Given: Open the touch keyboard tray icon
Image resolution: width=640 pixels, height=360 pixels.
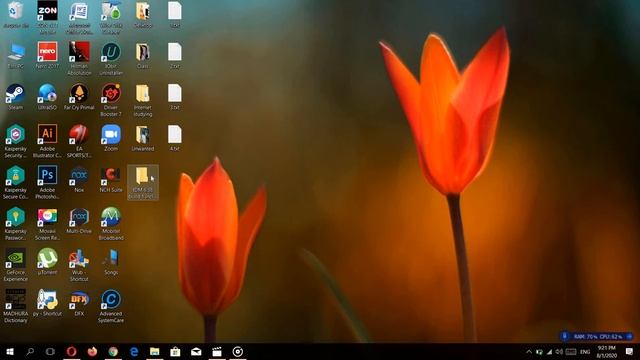Looking at the screenshot, I should 571,351.
